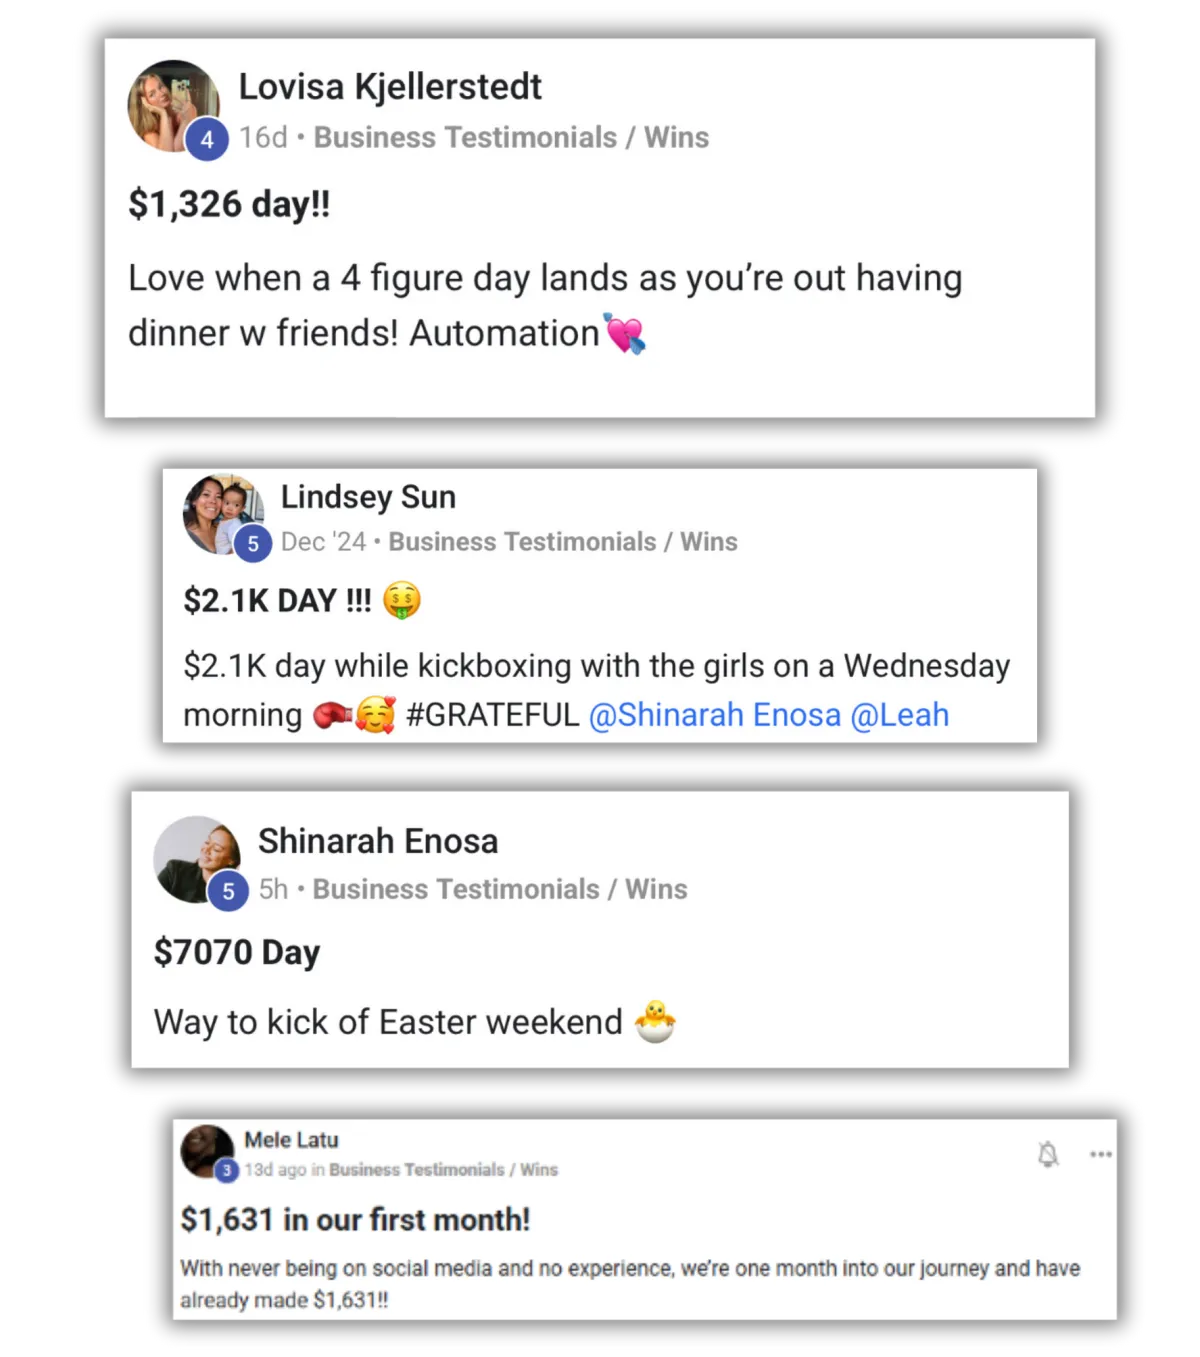
Task: Open the "$1,631 in our first month!" post title
Action: 355,1220
